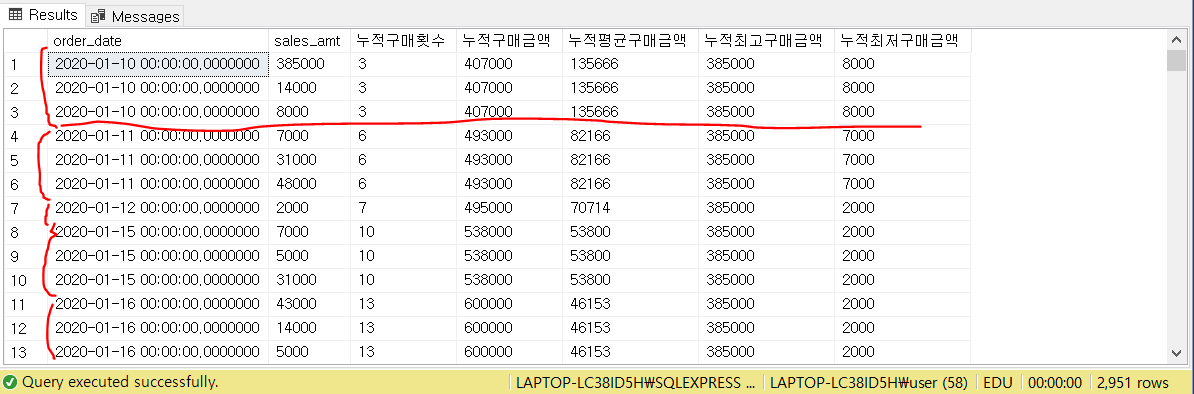
Task: Open the Messages tab
Action: (135, 16)
